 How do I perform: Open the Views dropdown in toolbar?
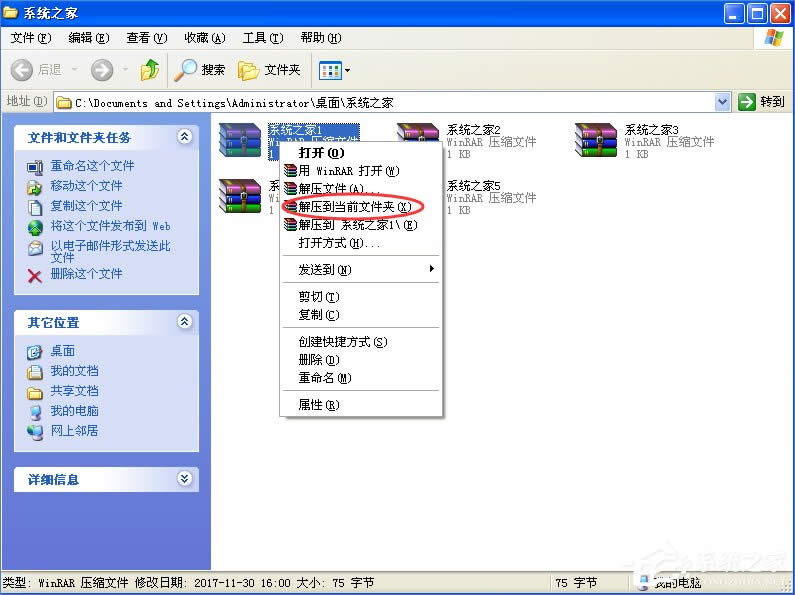[x=334, y=70]
